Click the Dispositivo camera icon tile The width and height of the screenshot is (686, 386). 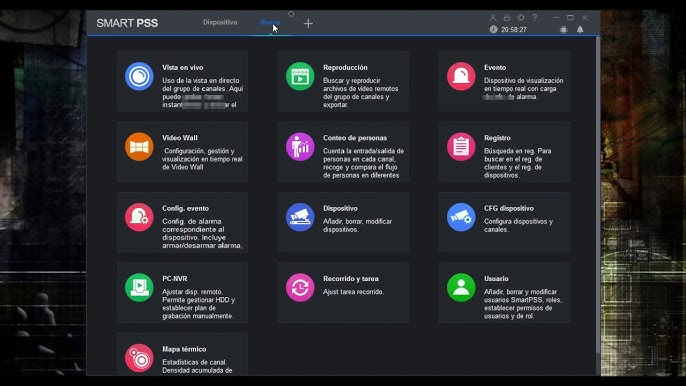[x=300, y=217]
